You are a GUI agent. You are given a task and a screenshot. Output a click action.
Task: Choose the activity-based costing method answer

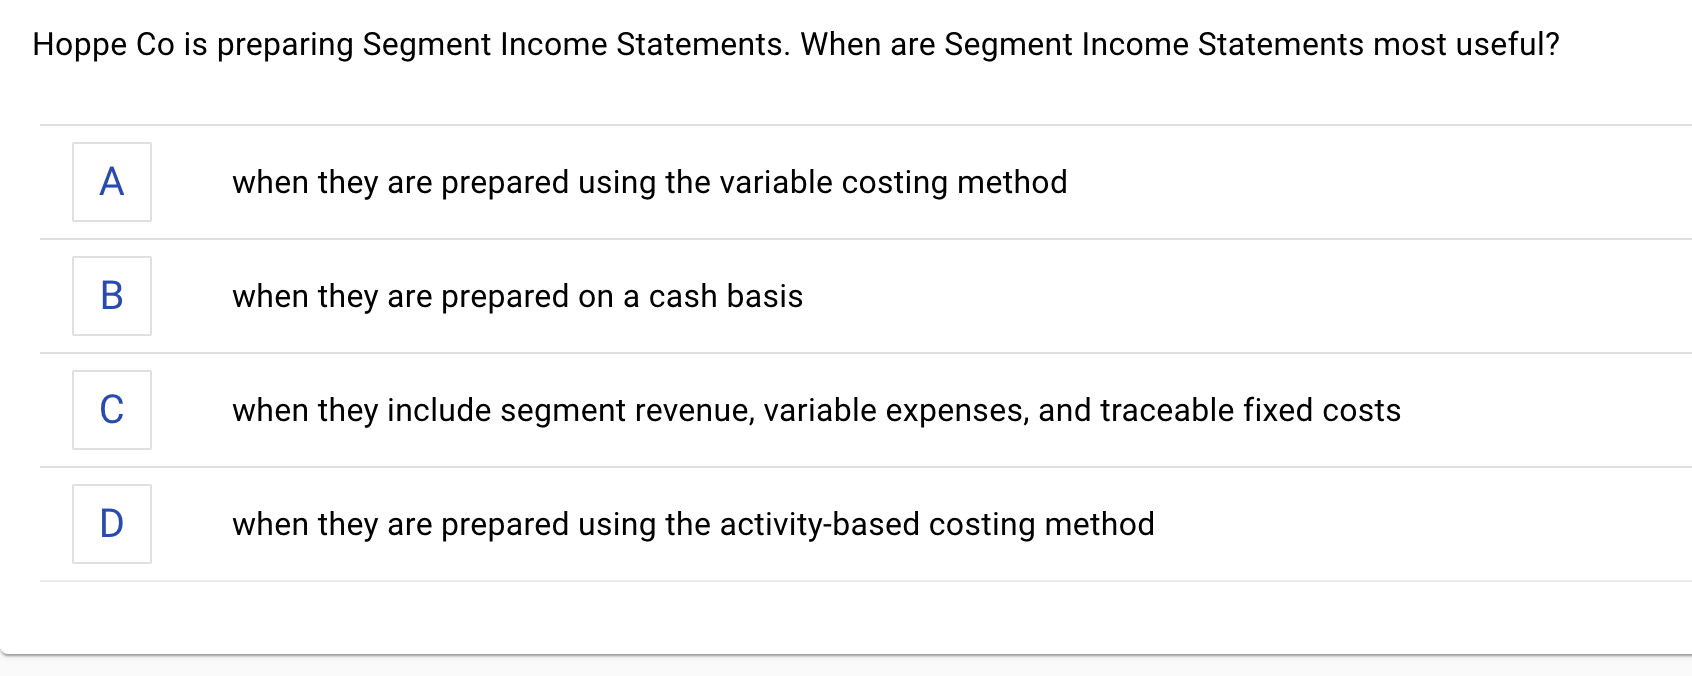coord(693,524)
